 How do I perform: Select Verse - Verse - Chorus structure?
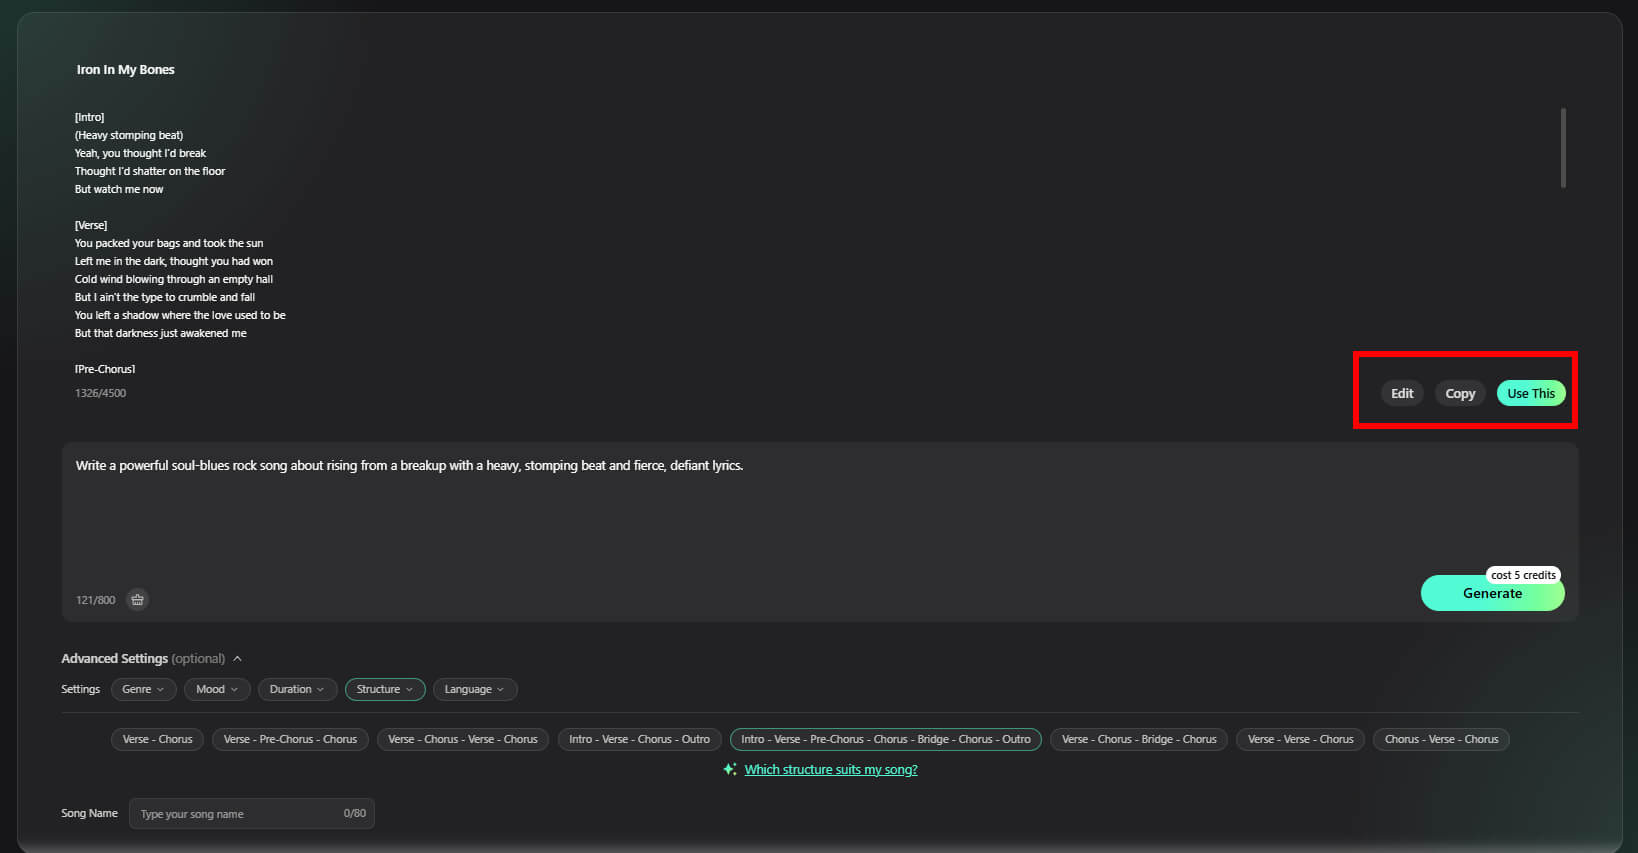(1300, 739)
